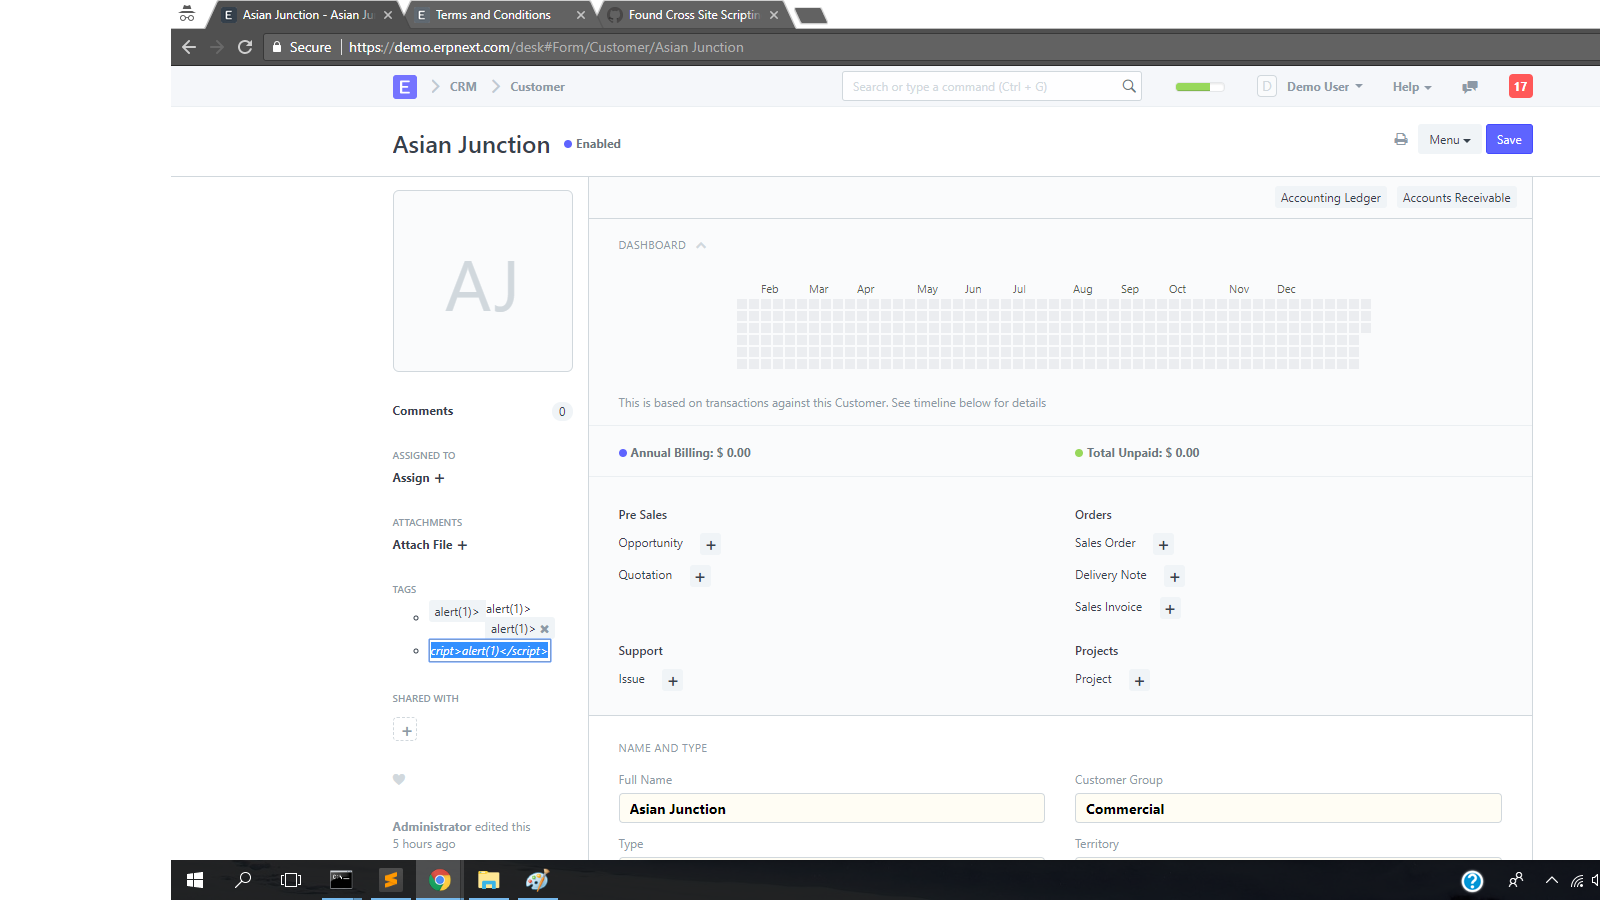1600x900 pixels.
Task: Add a new Project with plus icon
Action: click(x=1139, y=680)
